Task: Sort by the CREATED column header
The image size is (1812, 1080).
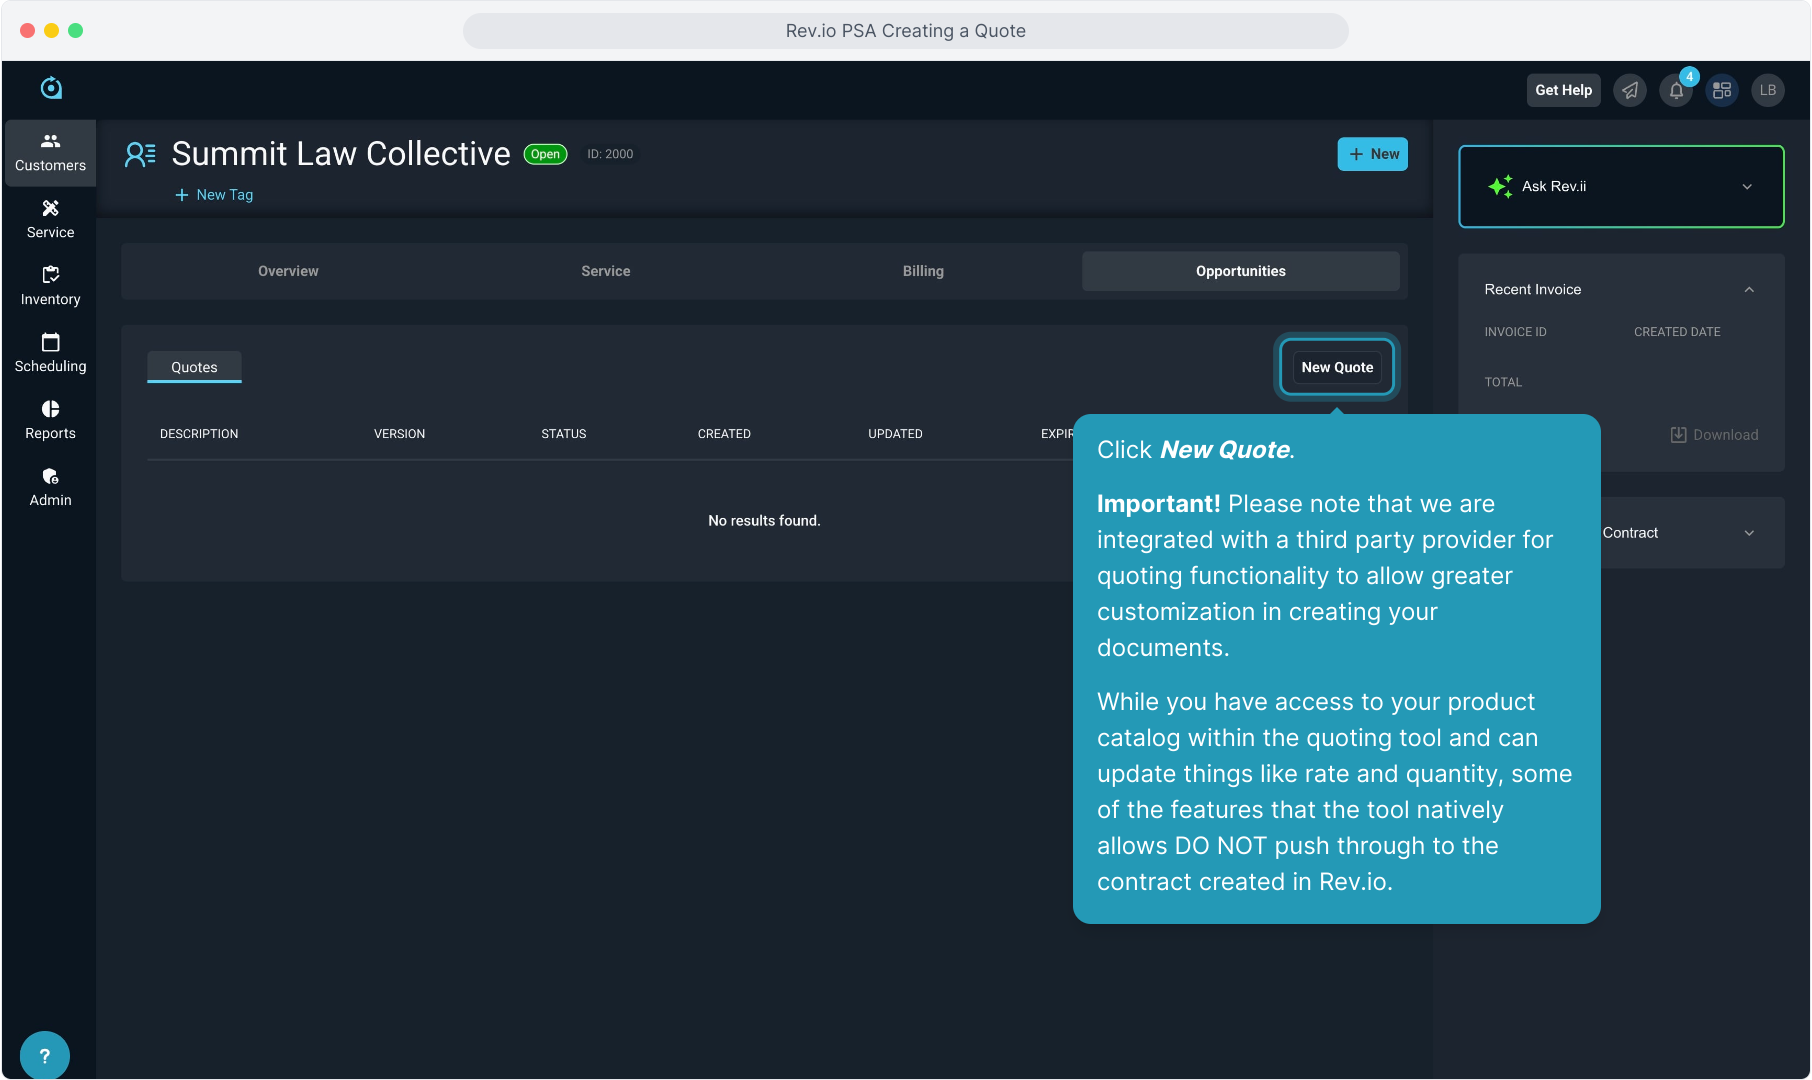Action: click(x=724, y=434)
